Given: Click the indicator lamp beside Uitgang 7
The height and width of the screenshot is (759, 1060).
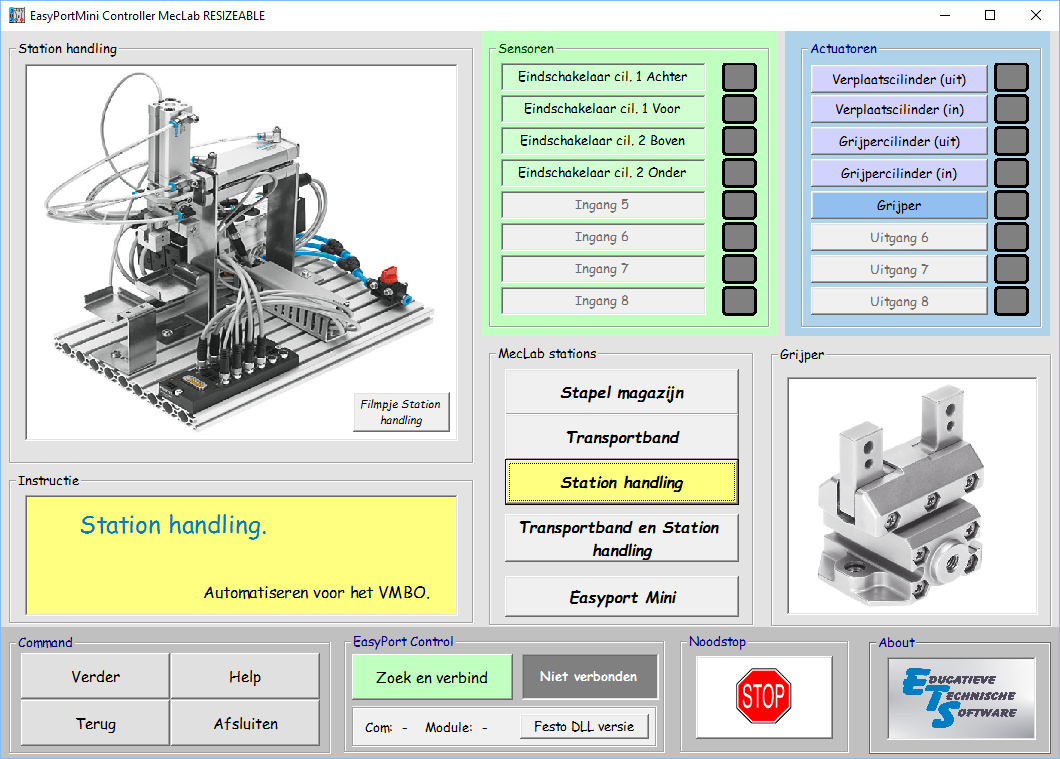Looking at the screenshot, I should pos(1011,269).
